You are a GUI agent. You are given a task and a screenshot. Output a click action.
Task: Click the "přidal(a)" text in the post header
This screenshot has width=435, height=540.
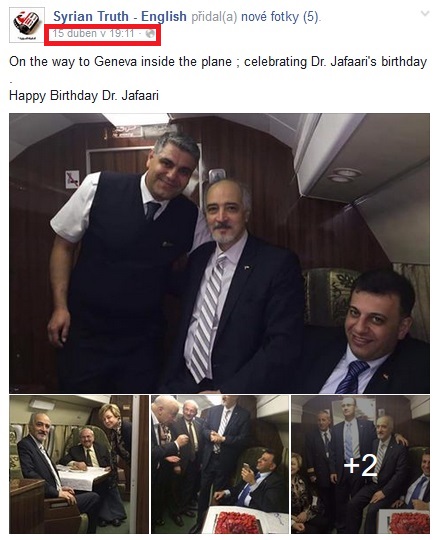(214, 16)
